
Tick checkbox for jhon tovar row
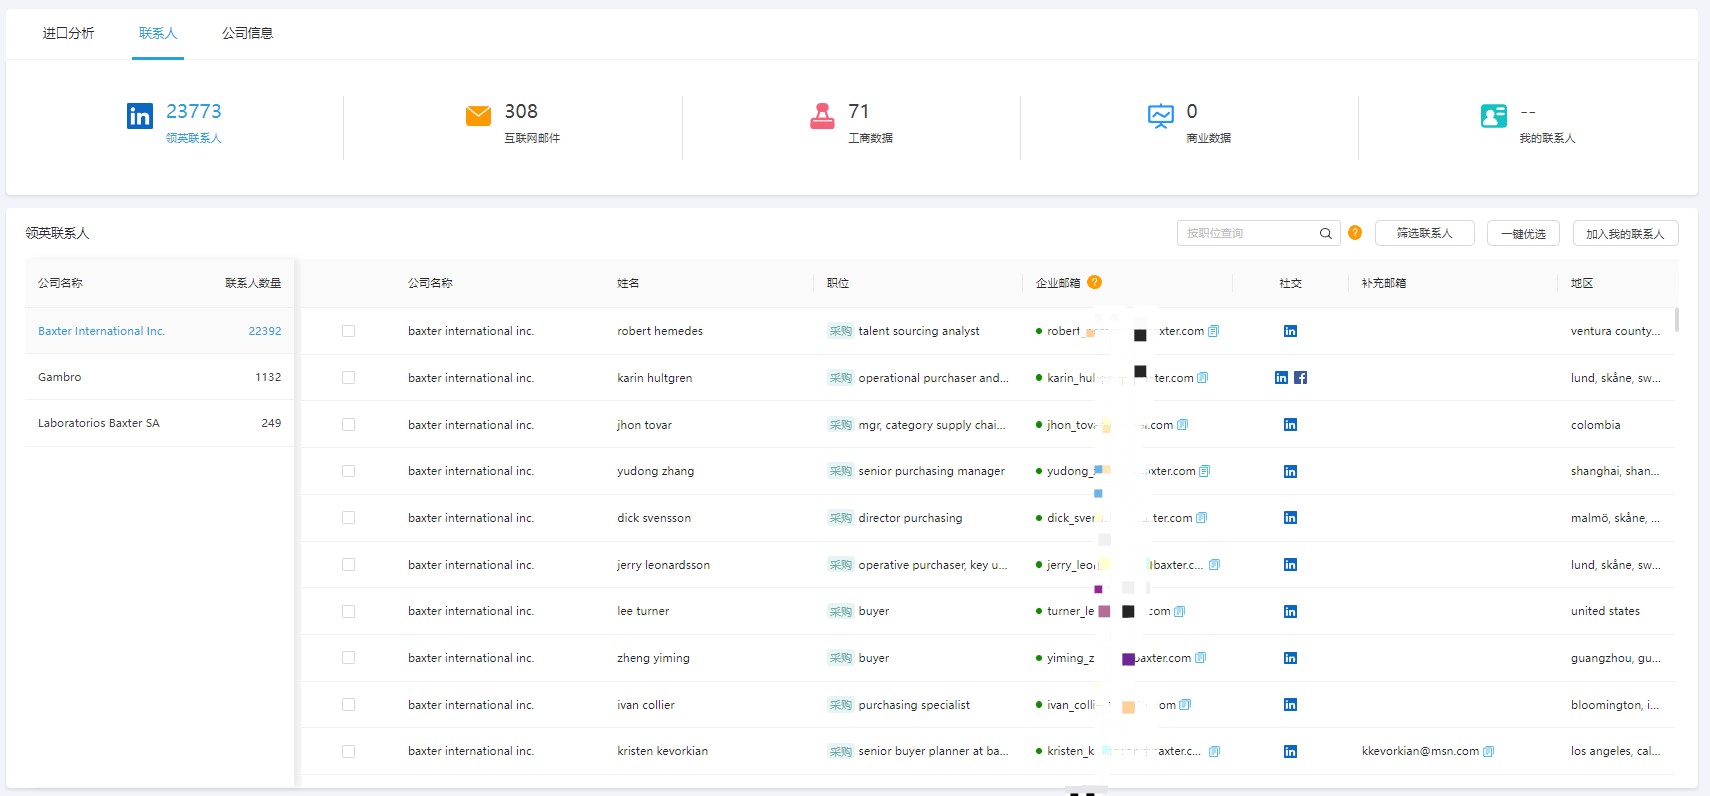click(348, 425)
